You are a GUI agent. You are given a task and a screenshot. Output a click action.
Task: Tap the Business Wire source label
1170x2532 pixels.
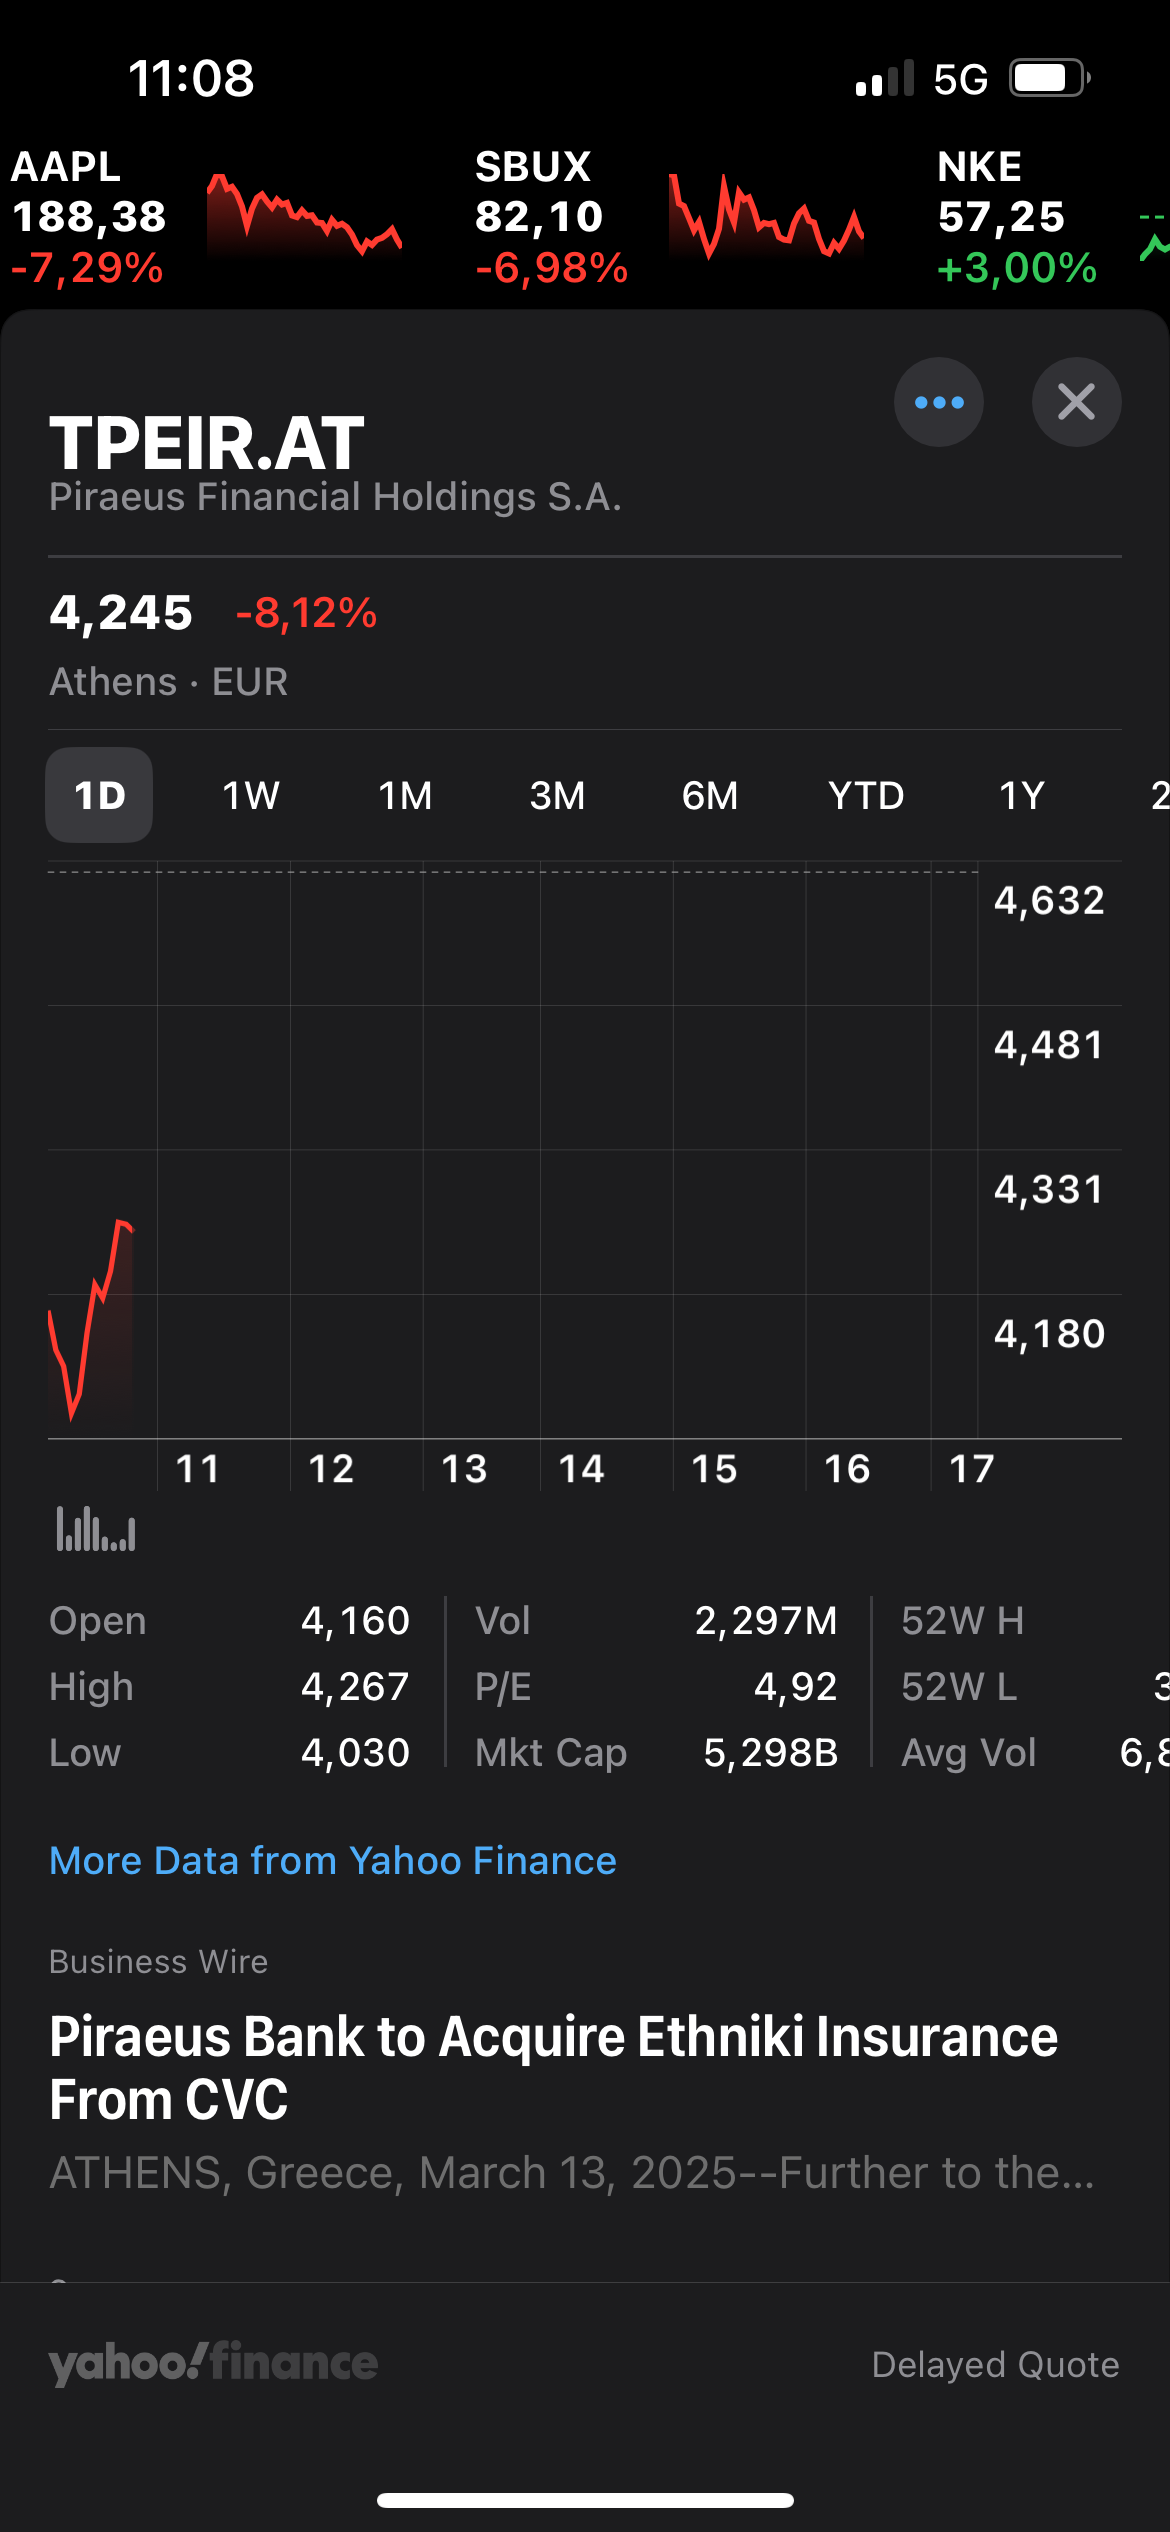158,1961
